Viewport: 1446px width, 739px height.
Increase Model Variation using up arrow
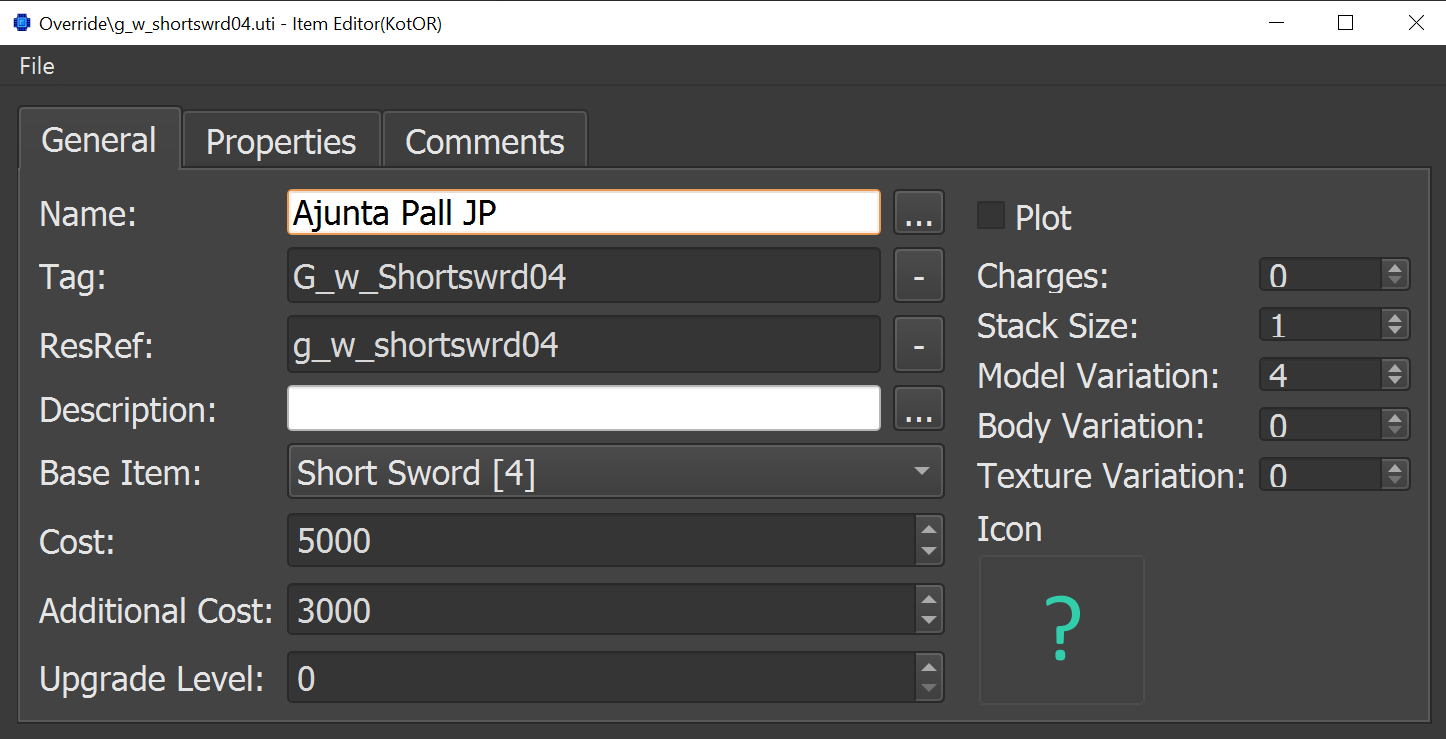point(1395,368)
